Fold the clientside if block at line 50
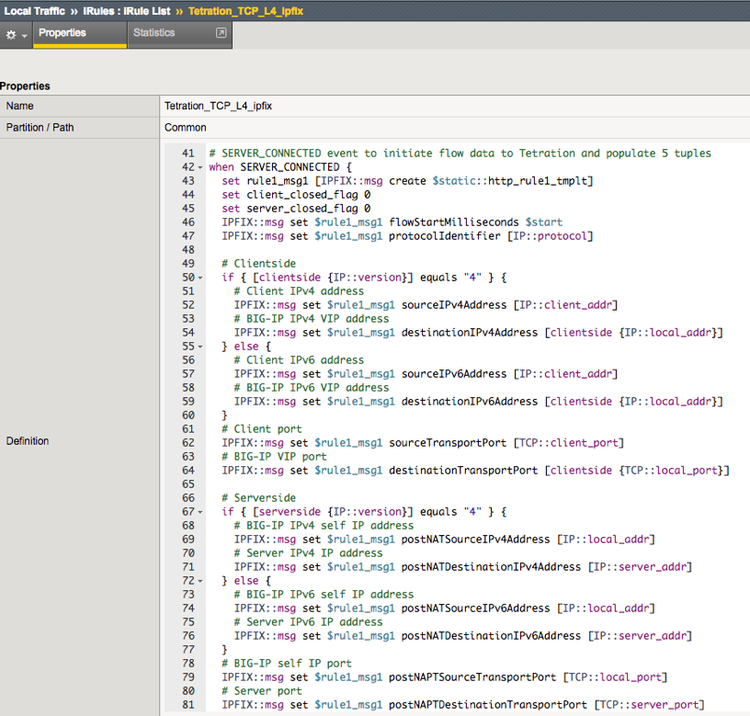The image size is (750, 716). [201, 277]
